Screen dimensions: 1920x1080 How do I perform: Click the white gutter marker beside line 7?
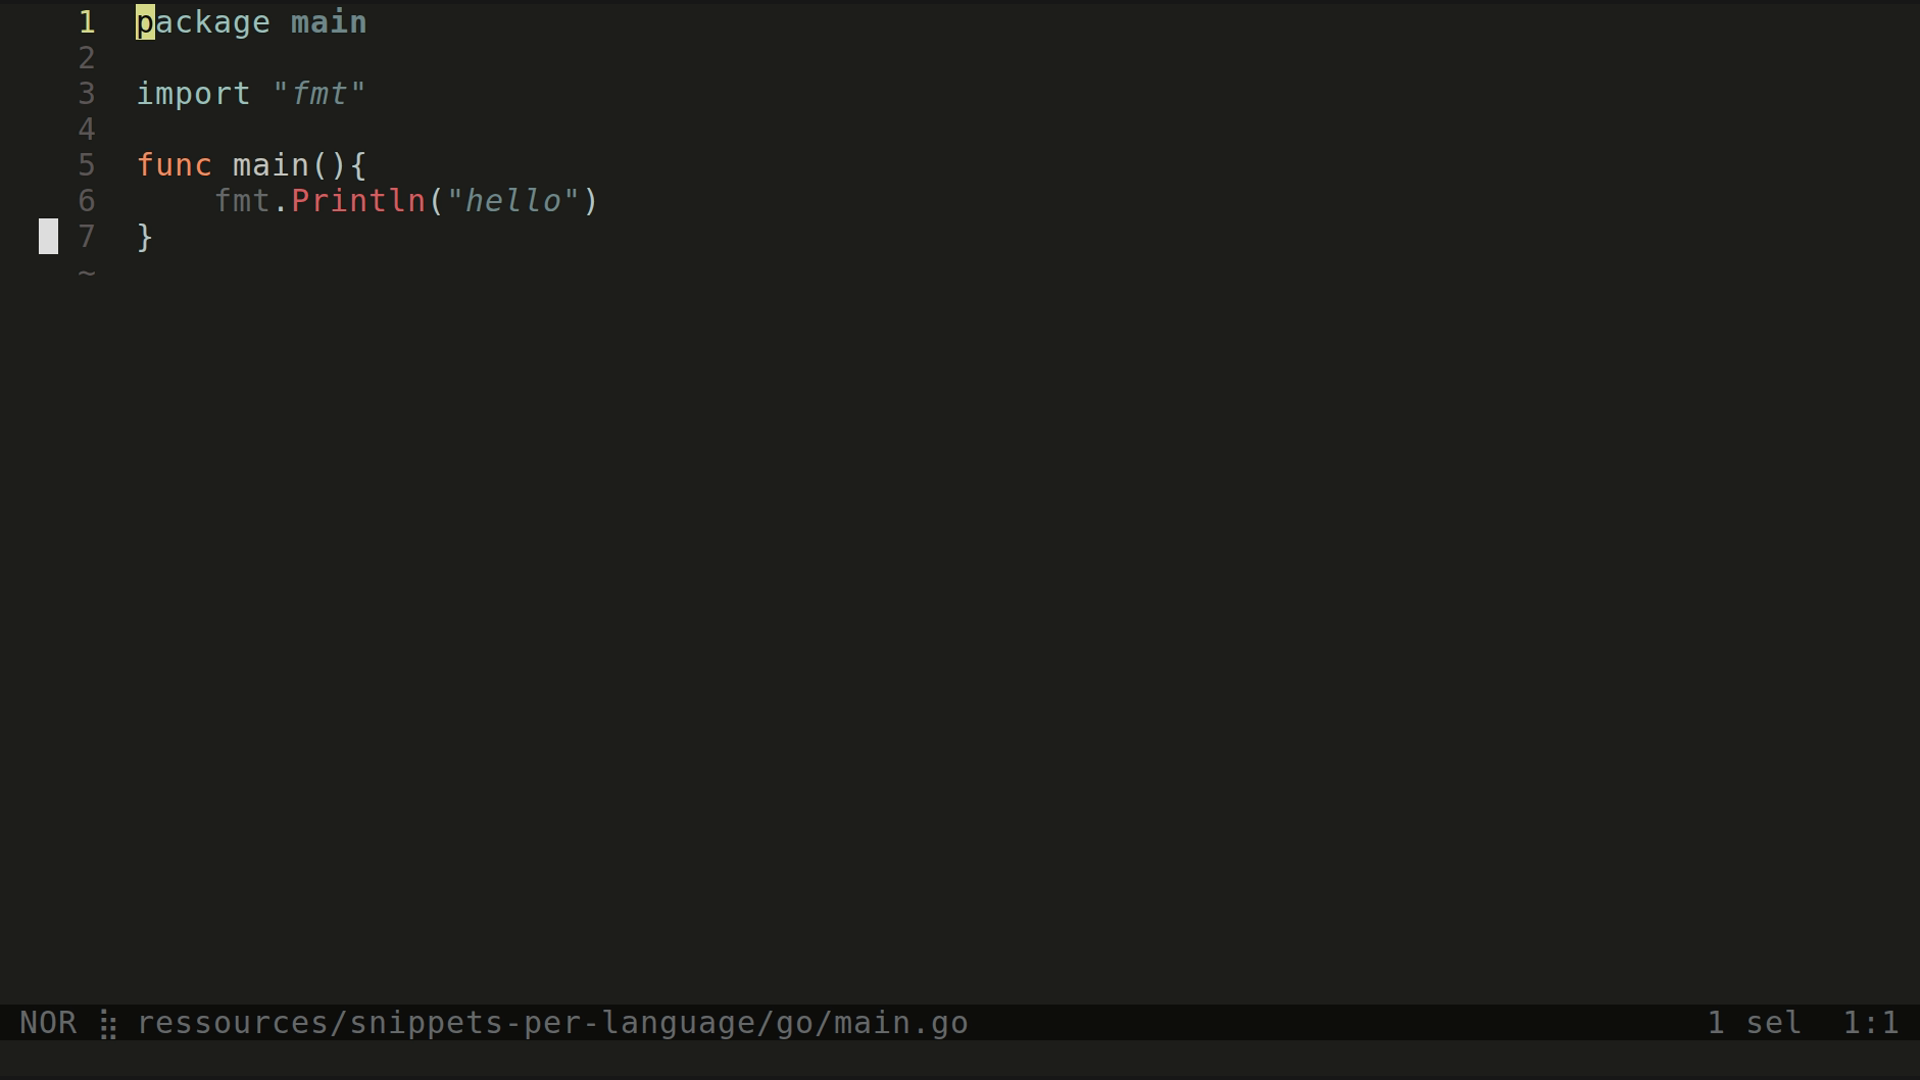(48, 237)
